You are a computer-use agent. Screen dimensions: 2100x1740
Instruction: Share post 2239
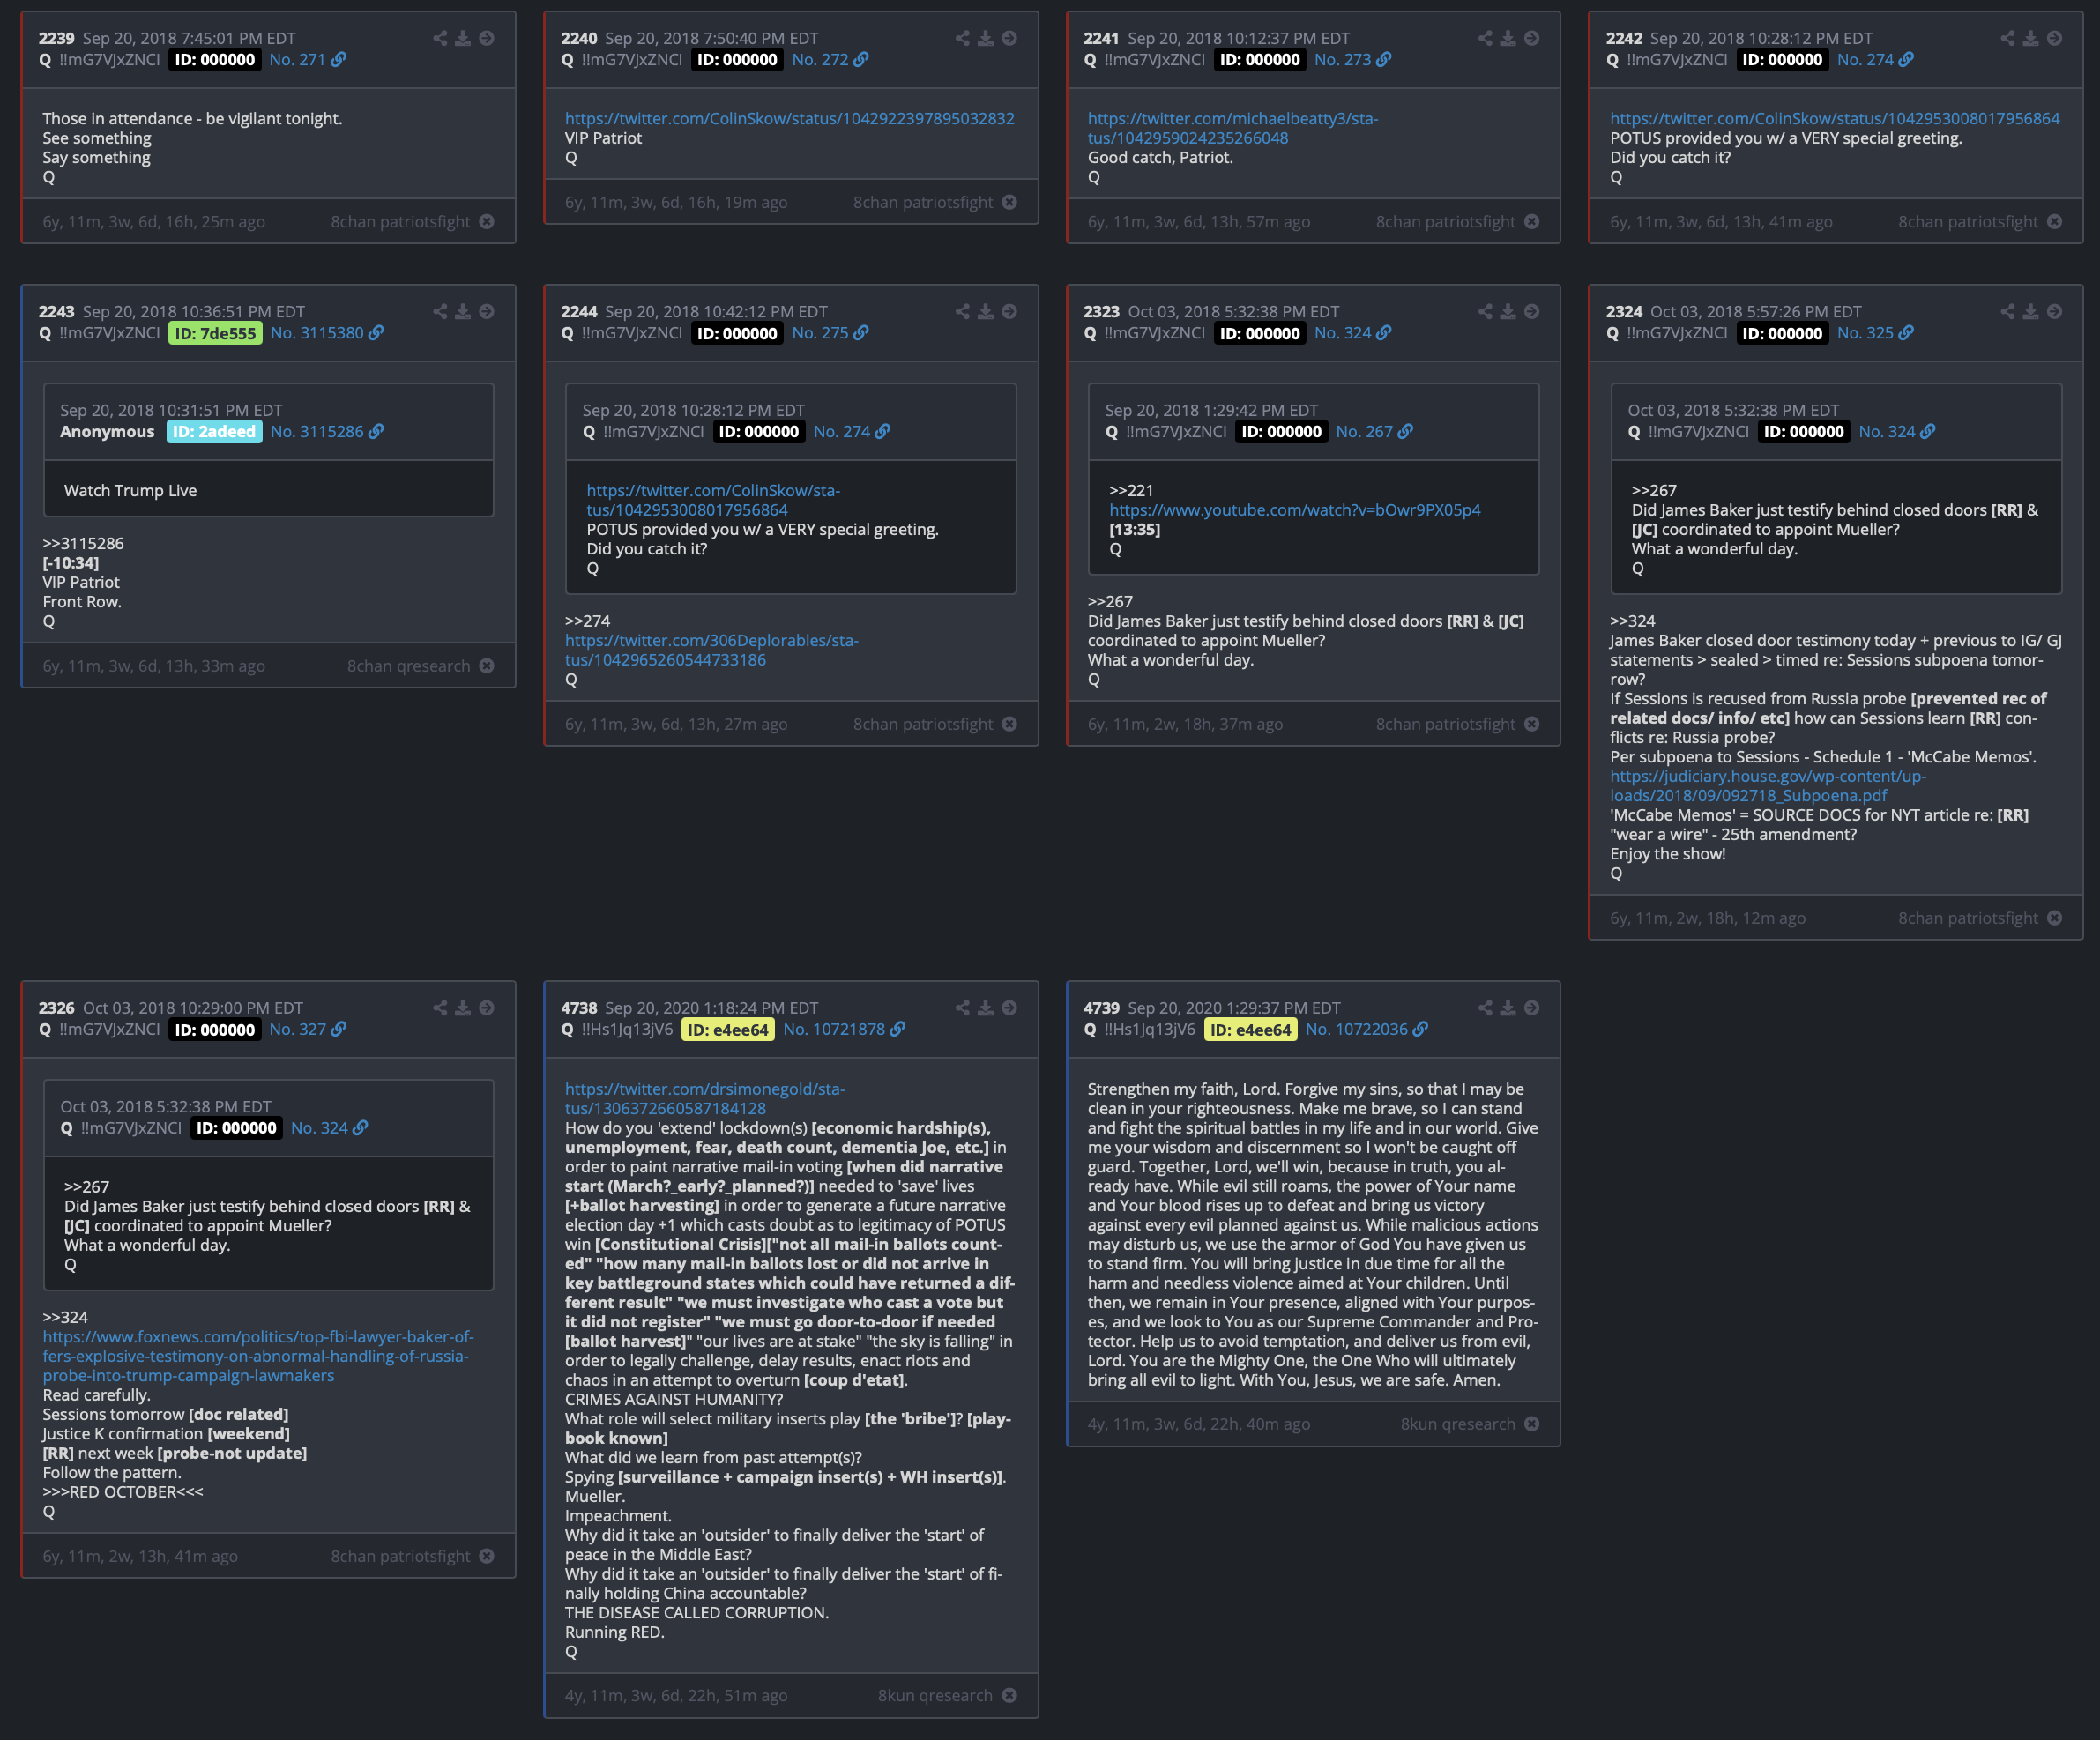coord(440,38)
